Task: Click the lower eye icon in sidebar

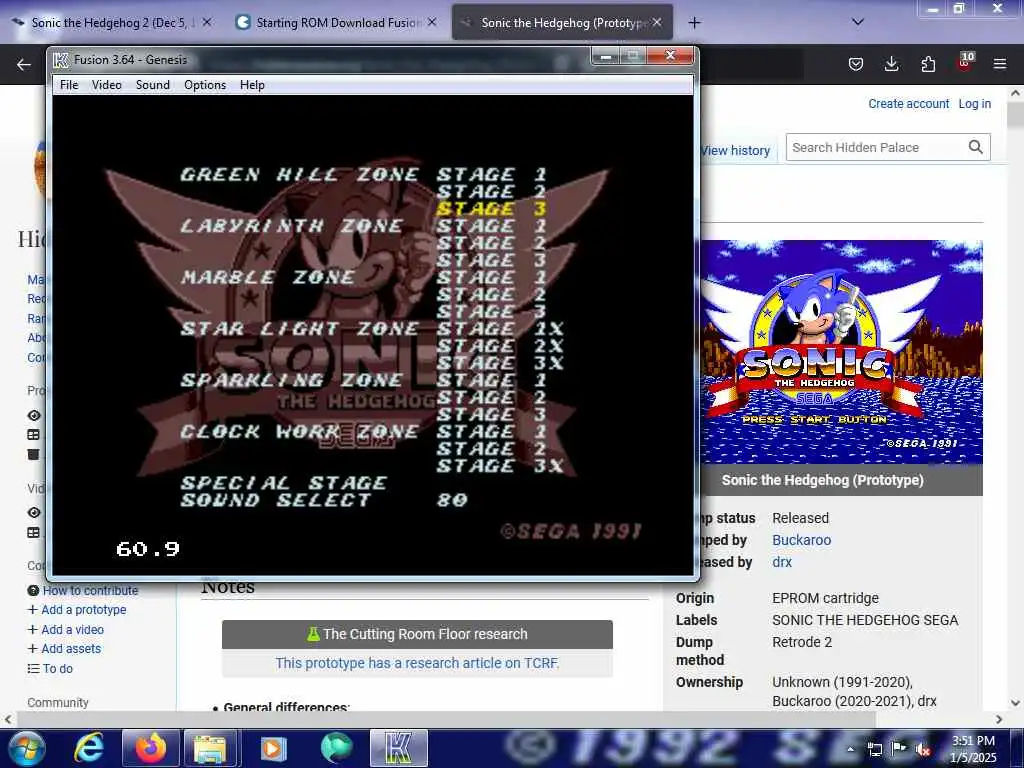Action: pyautogui.click(x=34, y=513)
